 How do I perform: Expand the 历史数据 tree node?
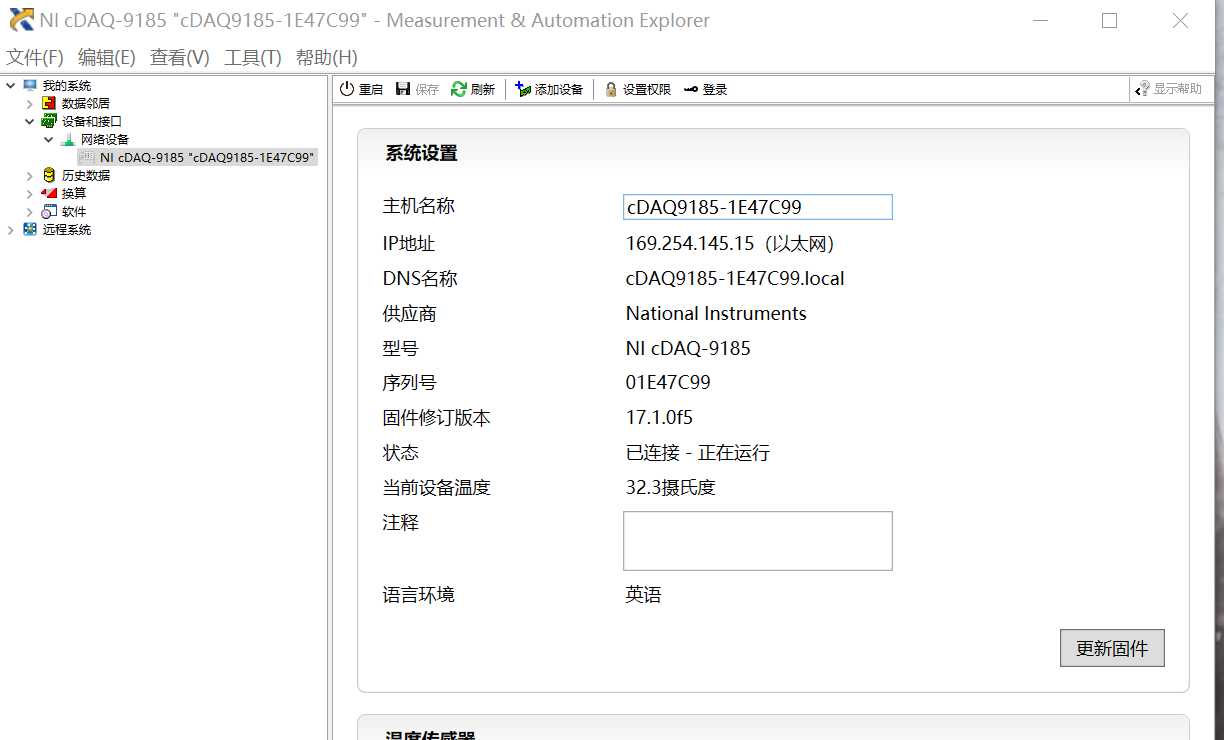coord(29,175)
